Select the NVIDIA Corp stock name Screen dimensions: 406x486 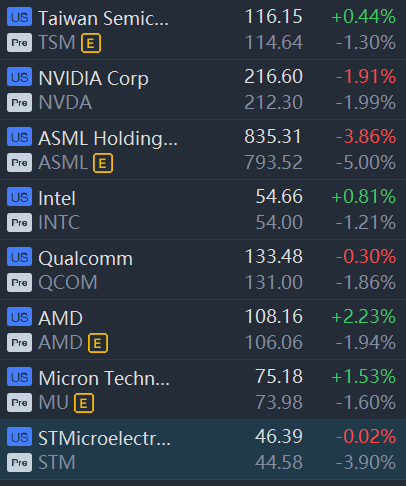pyautogui.click(x=93, y=78)
